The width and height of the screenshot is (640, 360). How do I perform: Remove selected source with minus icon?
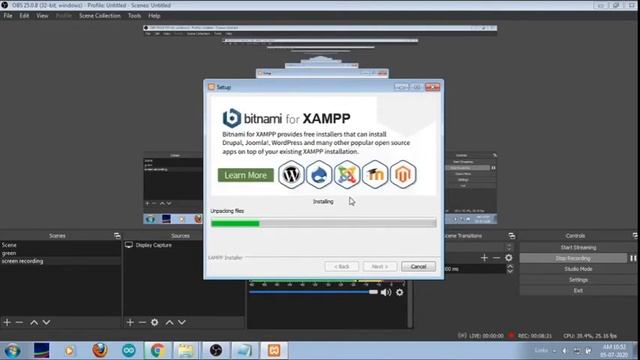coord(142,322)
